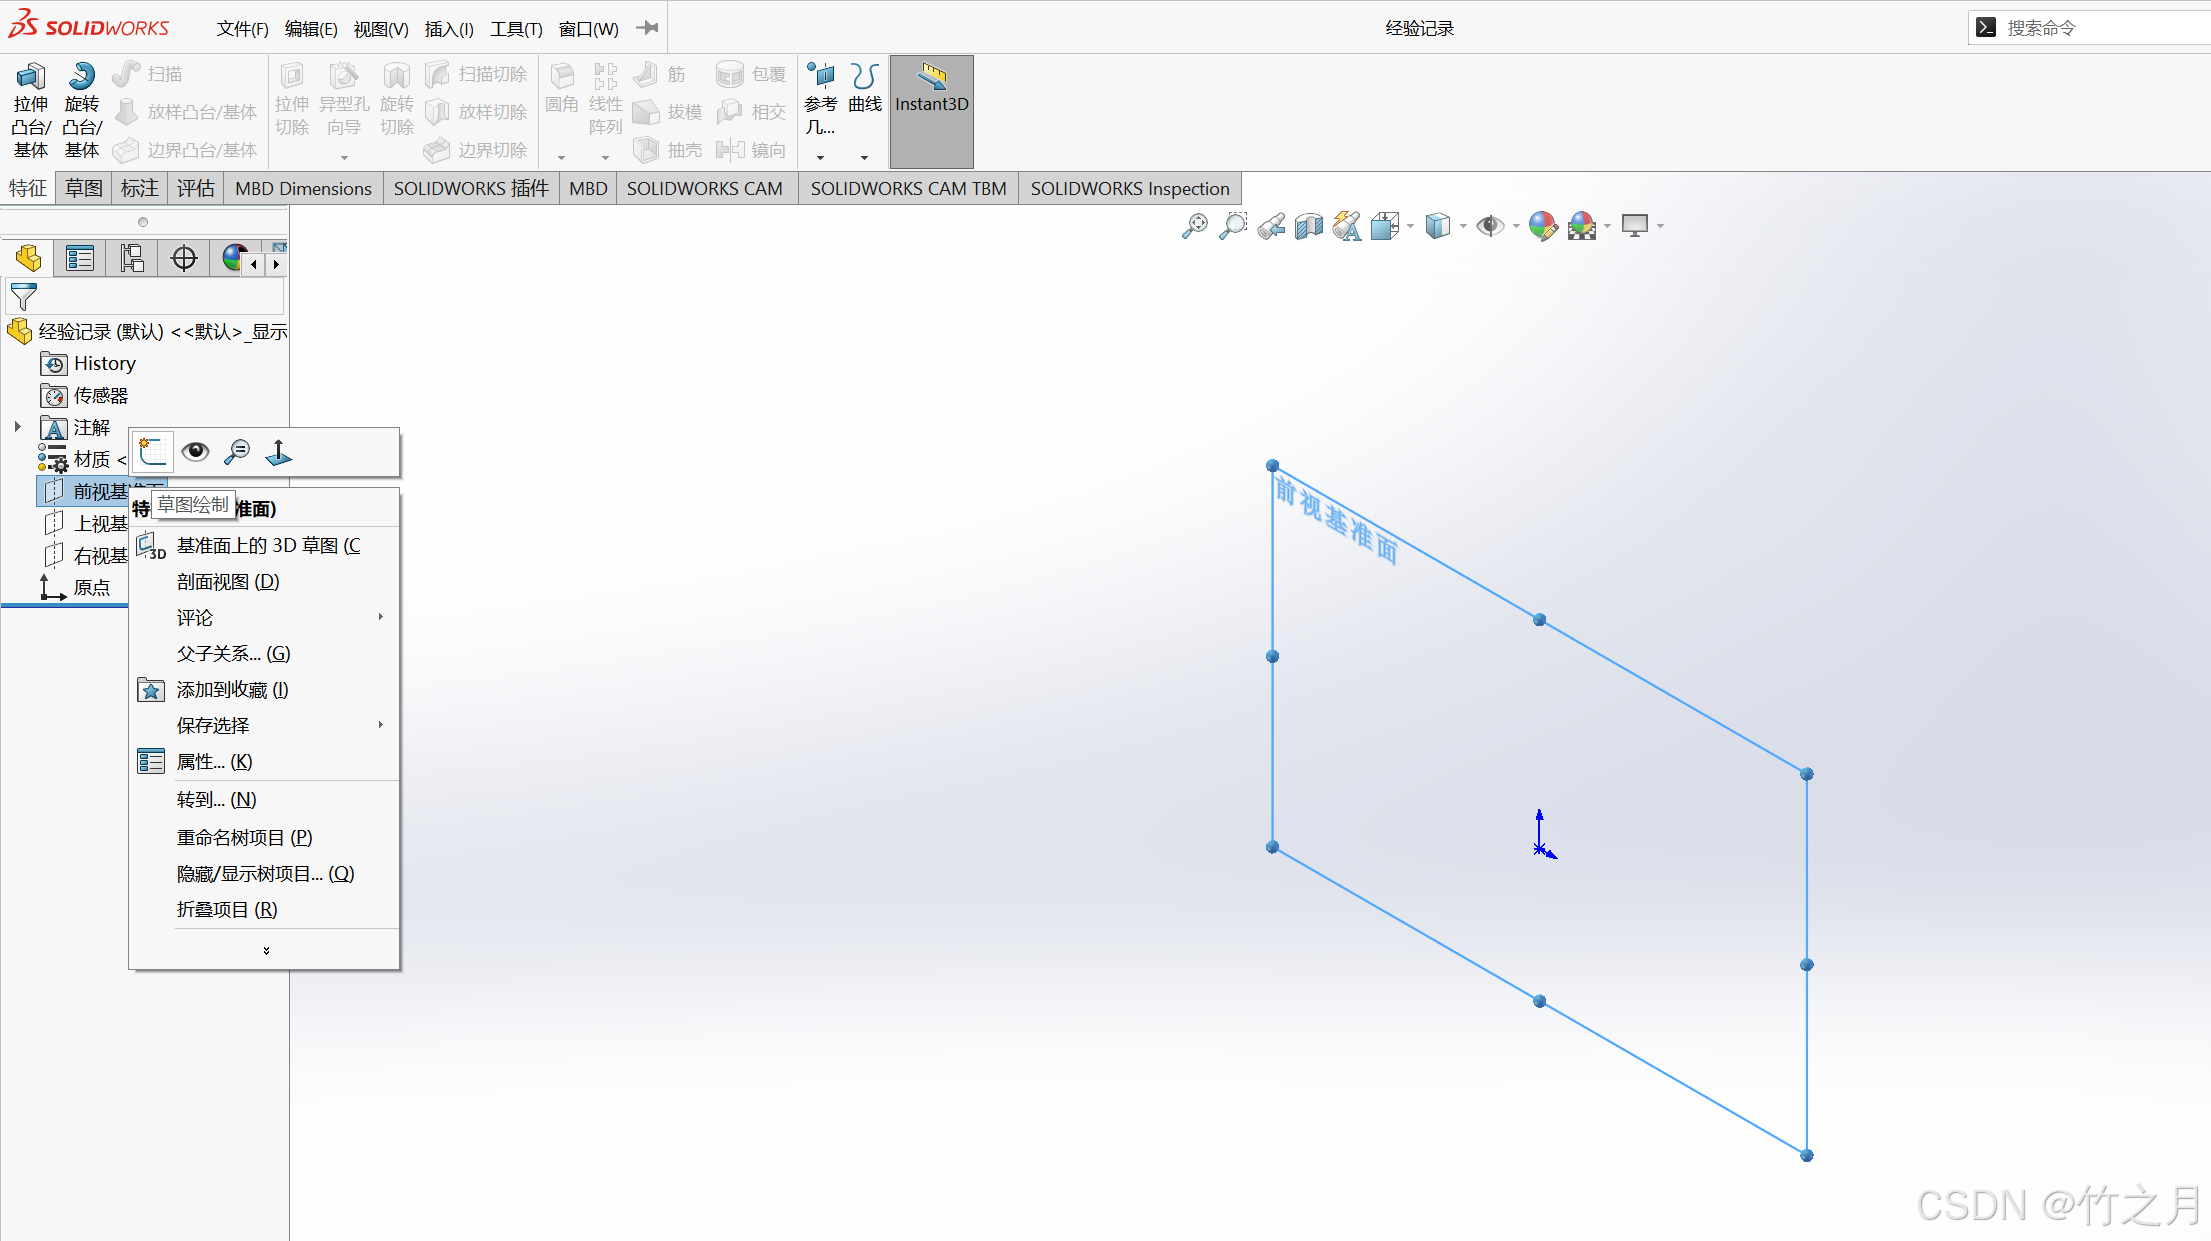Open the Reference Geometry (参考几何体) dropdown arrow
This screenshot has width=2211, height=1241.
(x=820, y=158)
